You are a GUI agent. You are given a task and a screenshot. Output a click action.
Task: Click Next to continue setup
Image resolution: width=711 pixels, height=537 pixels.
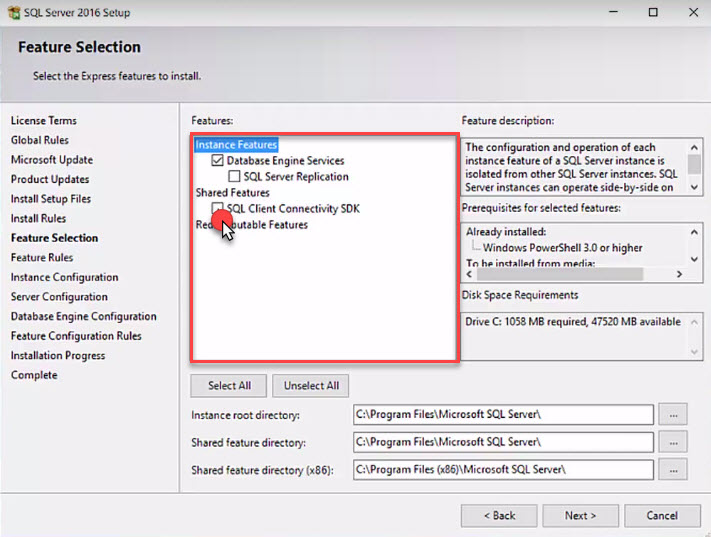click(580, 516)
